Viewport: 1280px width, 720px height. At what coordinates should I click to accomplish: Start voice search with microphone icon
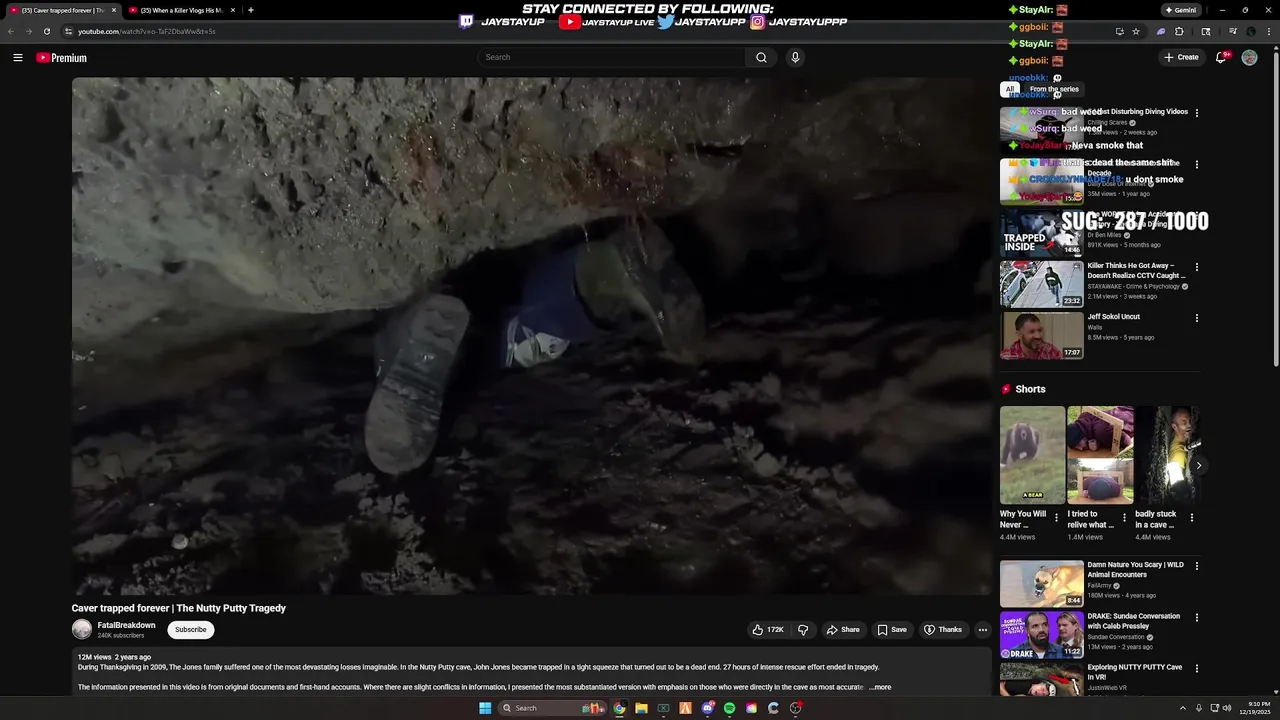[x=795, y=58]
